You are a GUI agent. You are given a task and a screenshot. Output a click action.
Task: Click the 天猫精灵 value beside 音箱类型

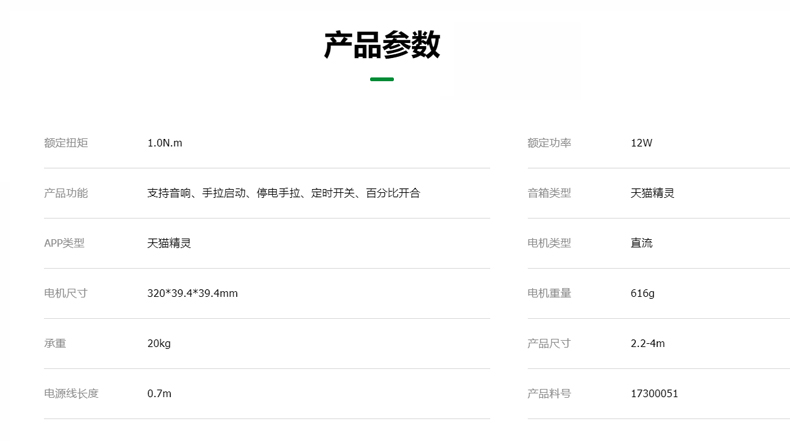tap(652, 193)
